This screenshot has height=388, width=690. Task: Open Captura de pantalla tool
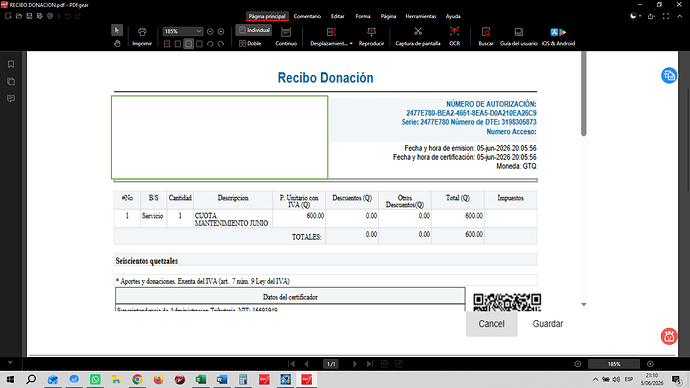[418, 36]
